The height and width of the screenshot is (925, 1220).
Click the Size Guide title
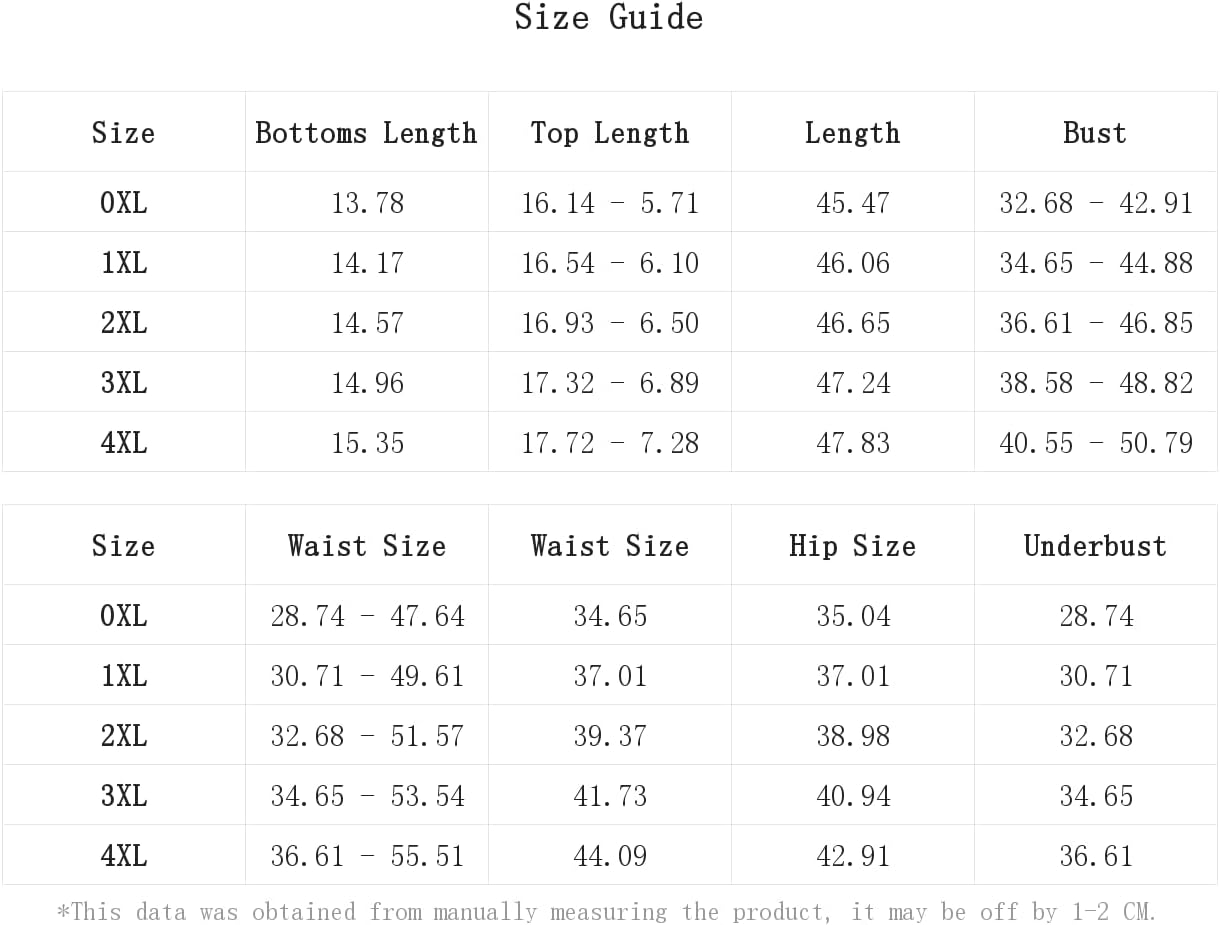609,17
